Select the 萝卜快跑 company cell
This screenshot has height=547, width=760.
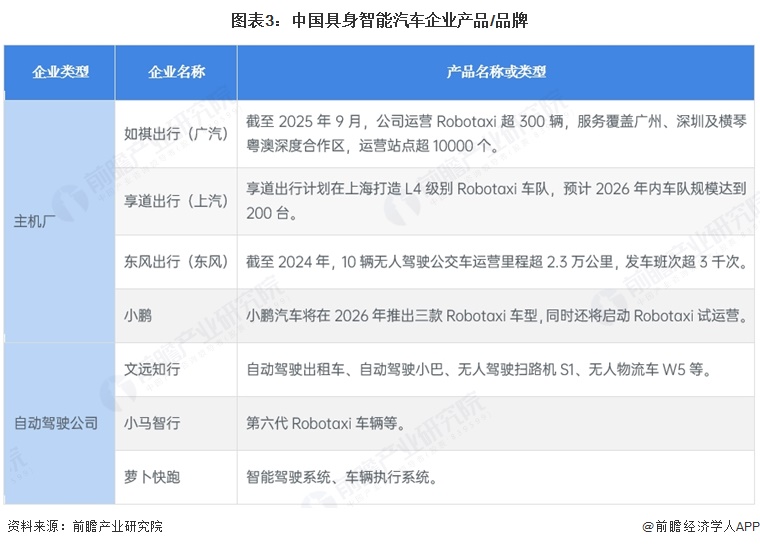(x=176, y=477)
